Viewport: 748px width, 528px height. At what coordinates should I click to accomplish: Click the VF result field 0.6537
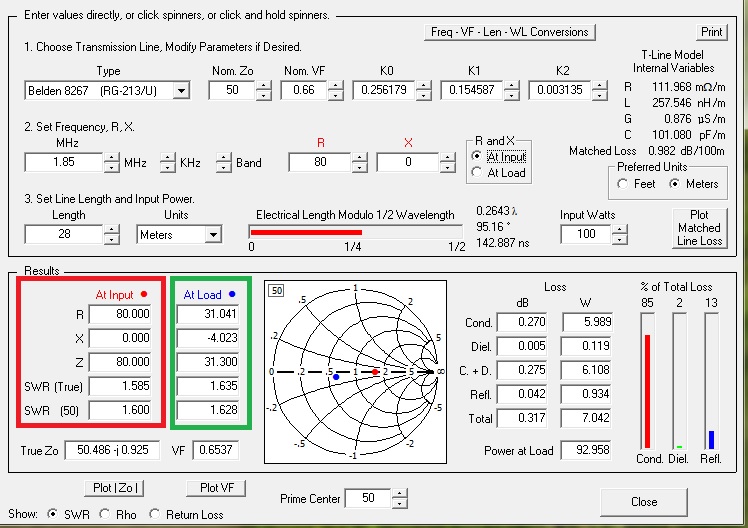click(x=215, y=450)
